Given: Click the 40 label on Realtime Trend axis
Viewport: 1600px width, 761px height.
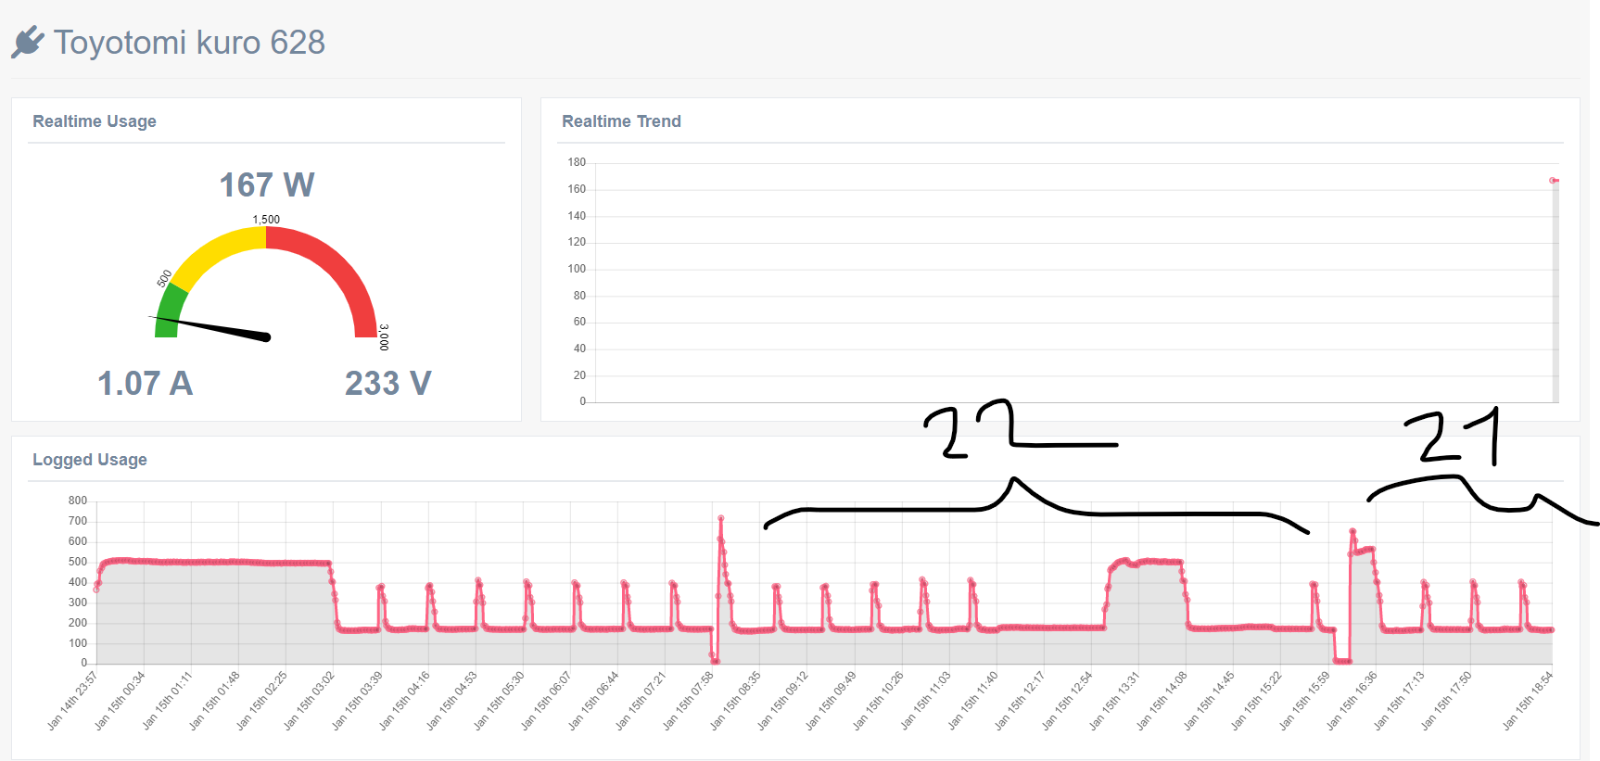Looking at the screenshot, I should pos(580,349).
